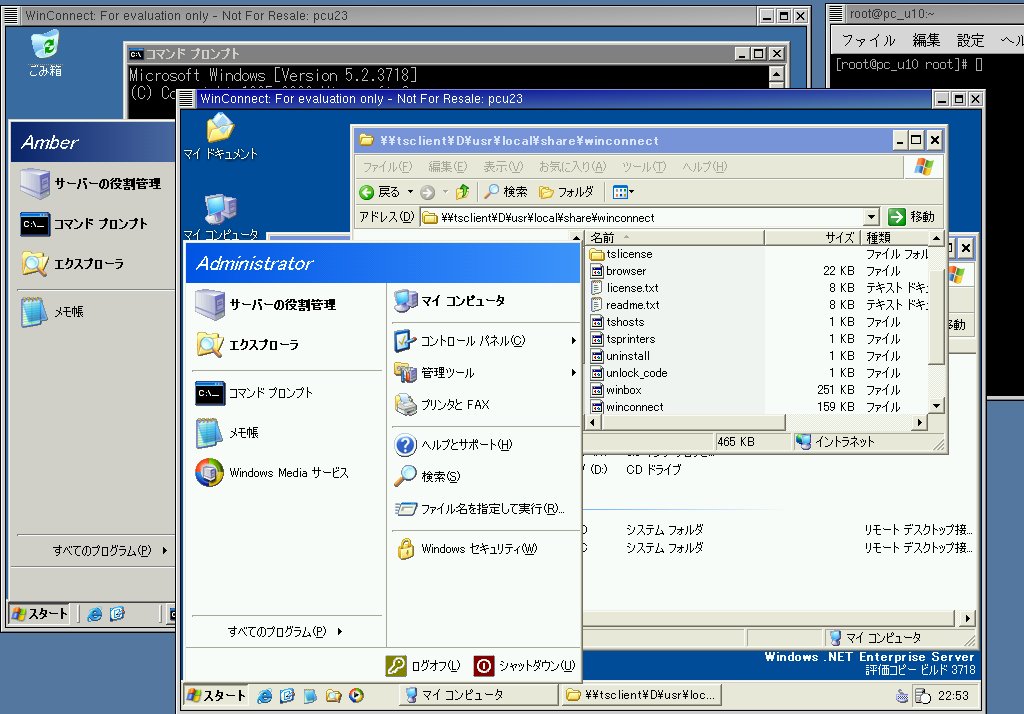
Task: Open the 編集(E) menu in Explorer
Action: pos(448,167)
